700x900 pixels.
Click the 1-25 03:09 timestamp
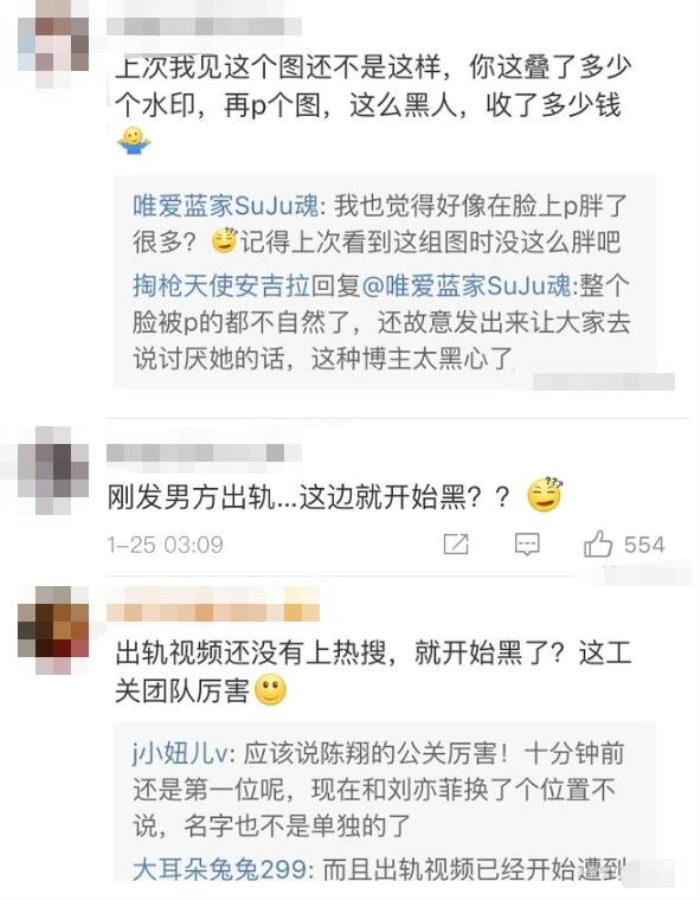pos(165,545)
